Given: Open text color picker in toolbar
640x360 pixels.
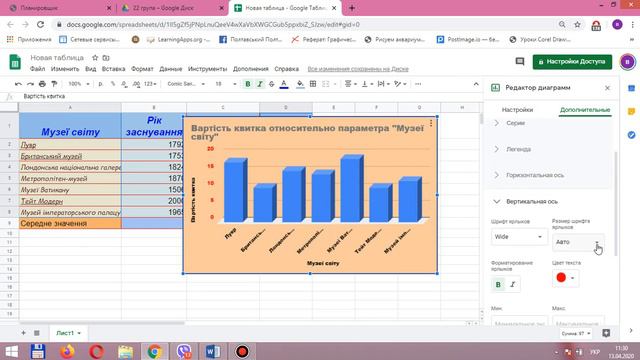Looking at the screenshot, I should click(x=284, y=84).
